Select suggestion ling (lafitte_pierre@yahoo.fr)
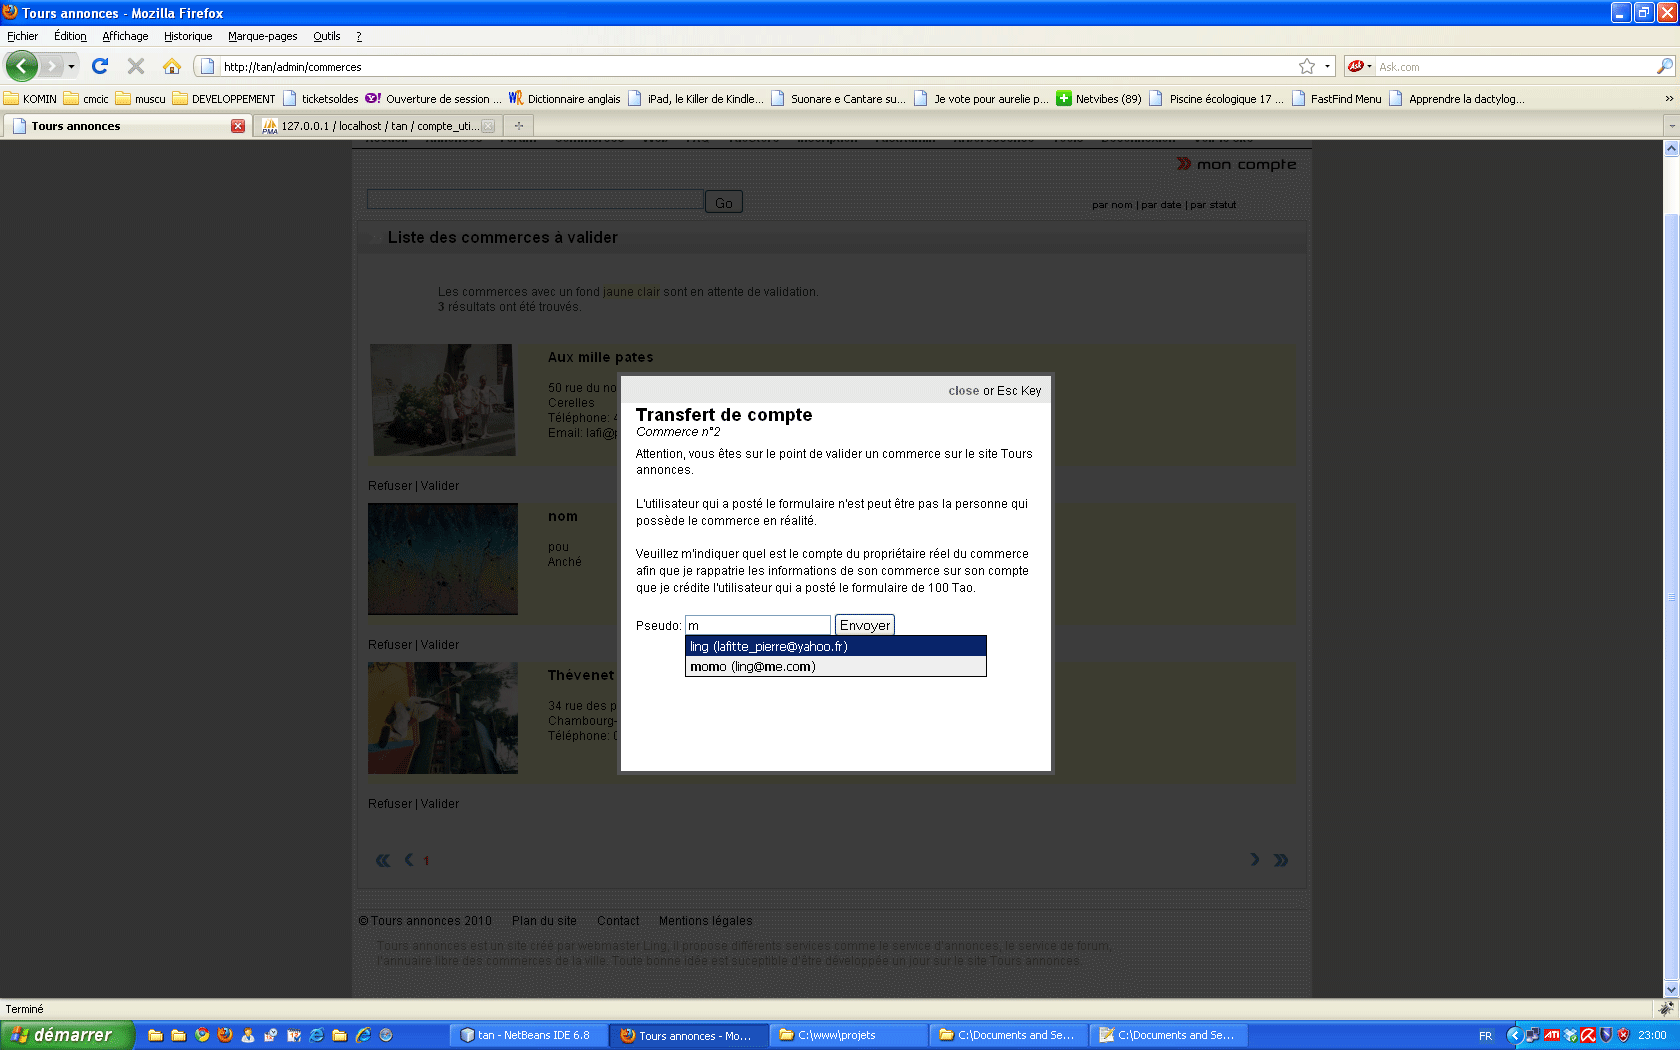The width and height of the screenshot is (1680, 1050). coord(836,646)
